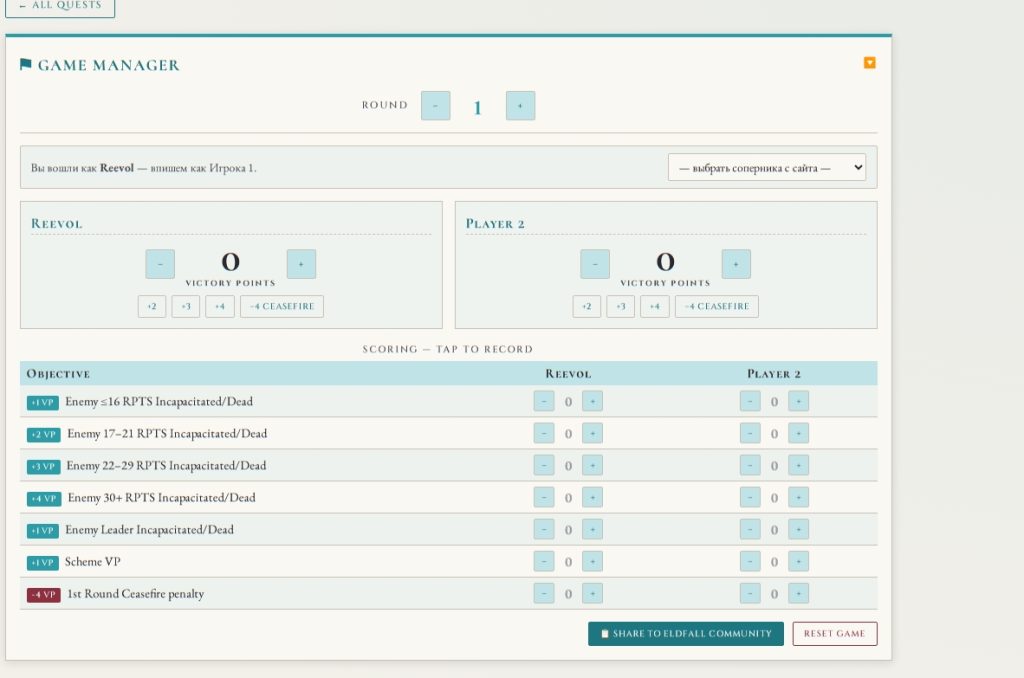Plus Reevol count for Enemy ≤16 RPTS

(x=592, y=401)
